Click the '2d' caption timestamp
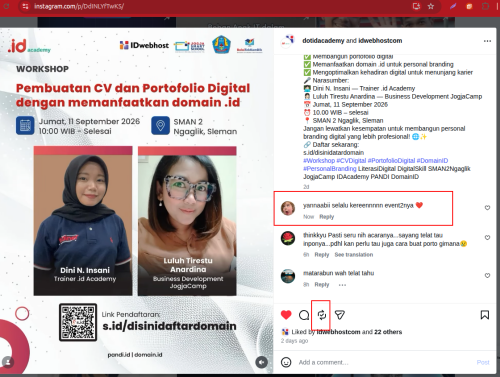The height and width of the screenshot is (377, 500). coord(306,187)
